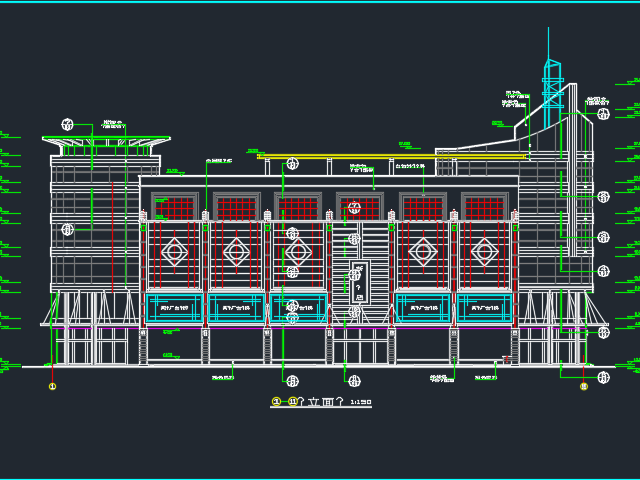640x480 pixels.
Task: Select the circular callout on the left tower facade
Action: coord(68,229)
